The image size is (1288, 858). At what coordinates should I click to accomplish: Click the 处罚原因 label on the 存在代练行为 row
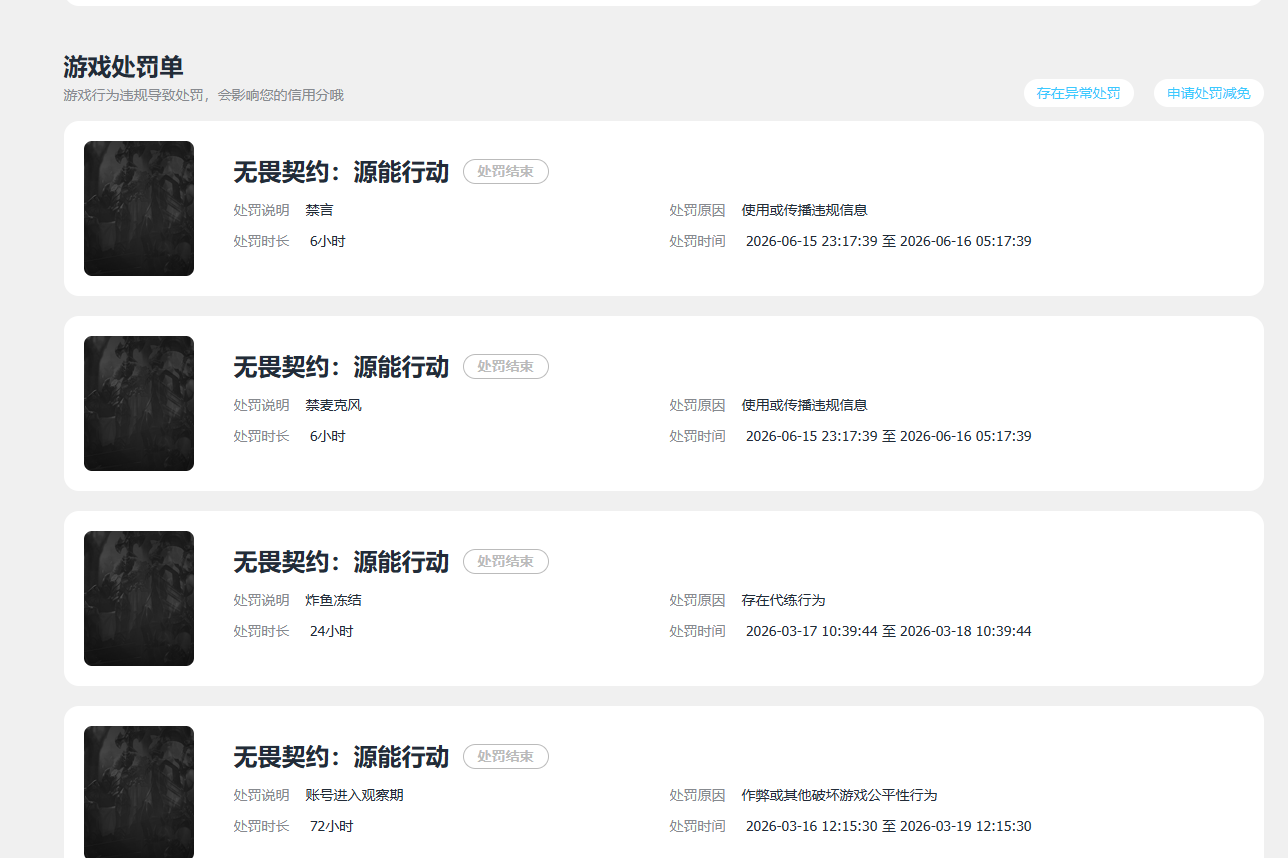697,600
